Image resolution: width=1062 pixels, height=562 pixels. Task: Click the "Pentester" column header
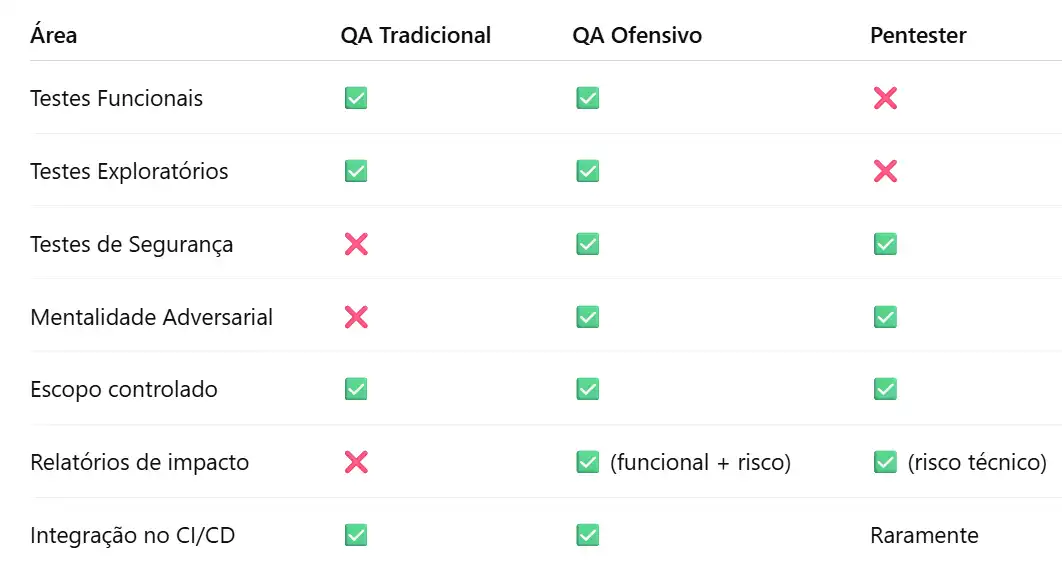(918, 35)
